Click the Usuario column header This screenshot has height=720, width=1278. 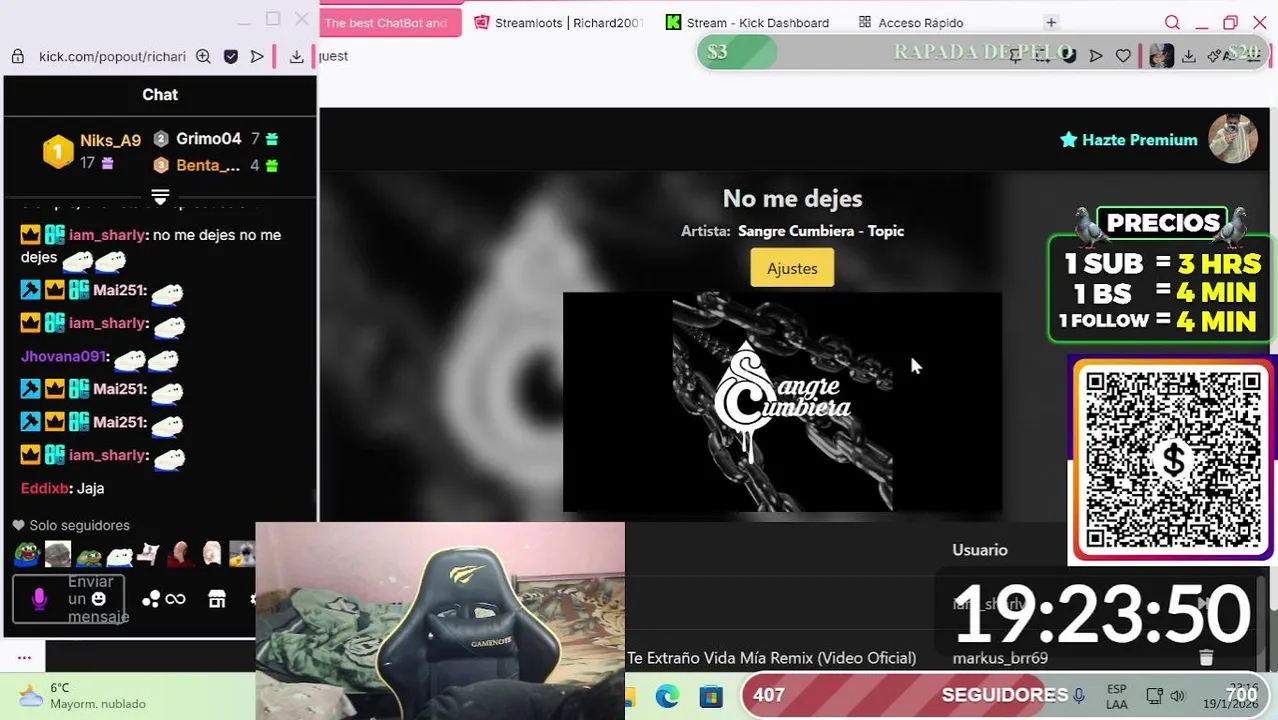(x=980, y=550)
